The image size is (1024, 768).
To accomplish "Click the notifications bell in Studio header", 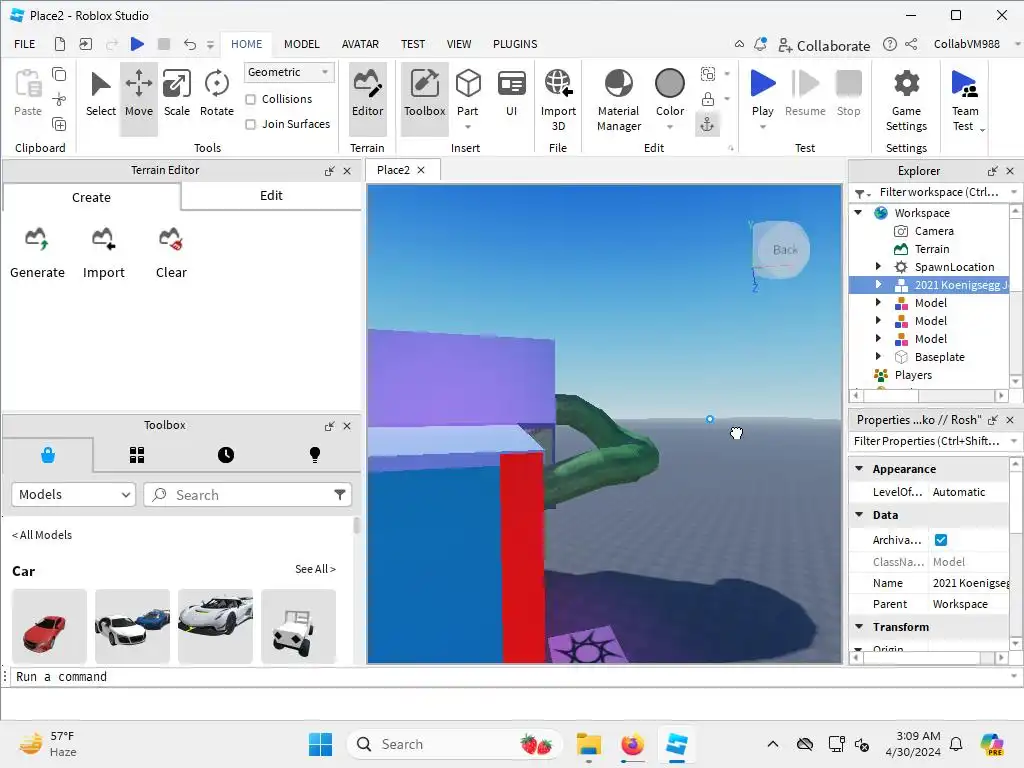I will [x=760, y=44].
